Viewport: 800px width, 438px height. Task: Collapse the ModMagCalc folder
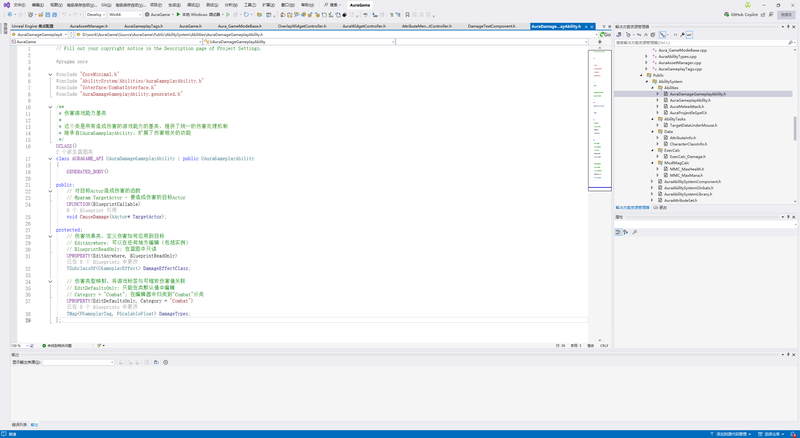tap(652, 163)
